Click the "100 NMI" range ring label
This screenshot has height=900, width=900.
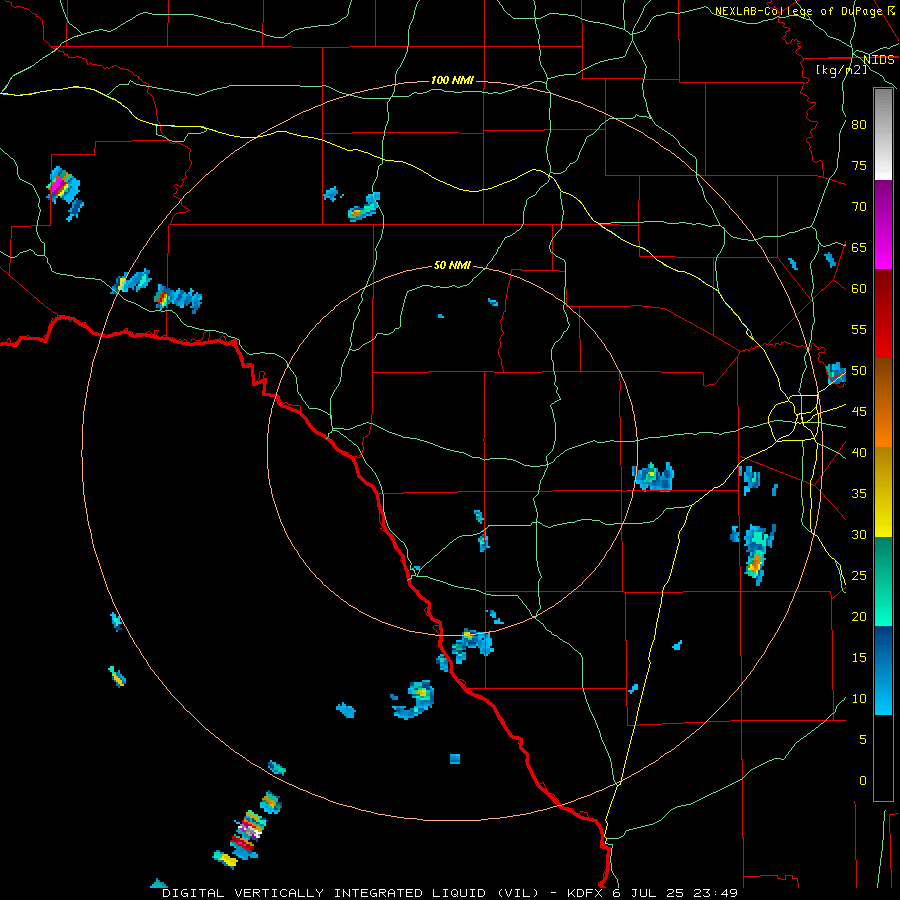[x=452, y=80]
